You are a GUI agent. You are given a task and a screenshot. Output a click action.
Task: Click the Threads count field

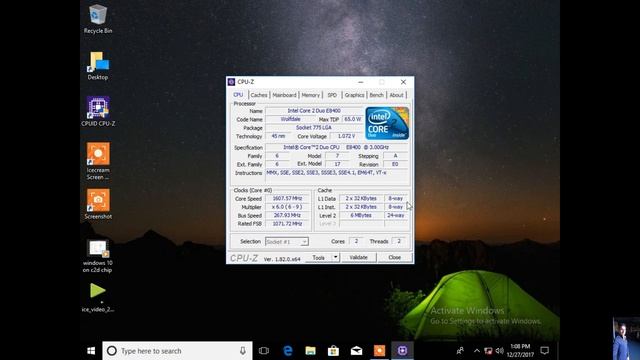(x=399, y=241)
